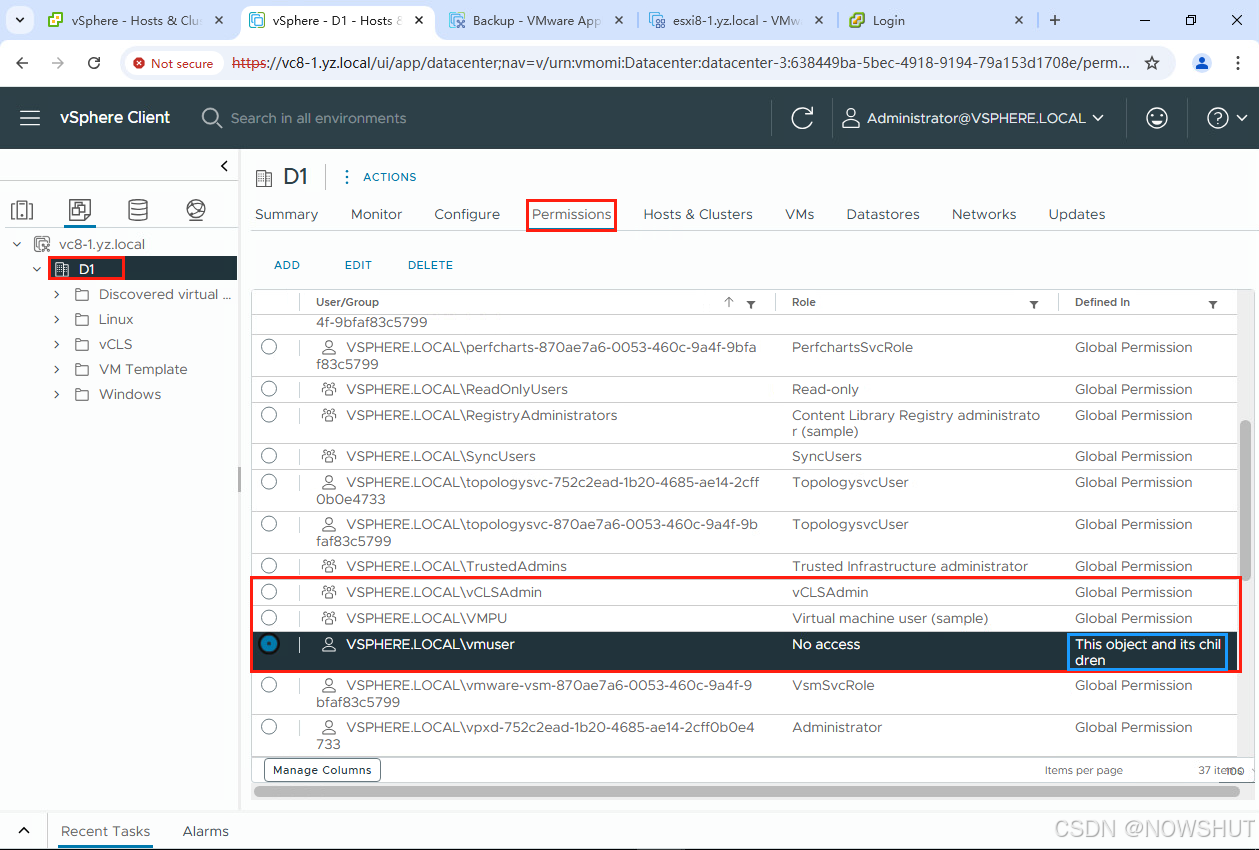The height and width of the screenshot is (850, 1259).
Task: Click the Manage Columns button
Action: [322, 770]
